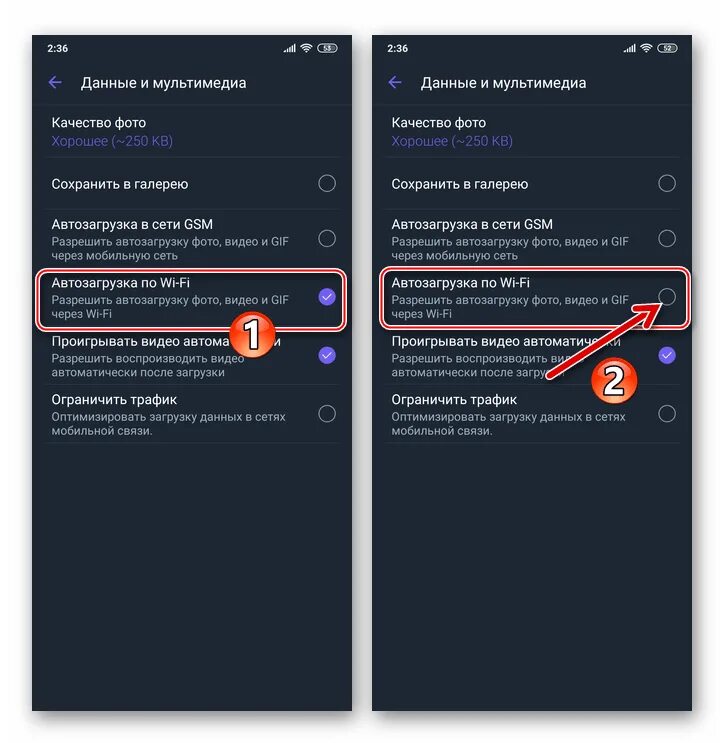Screen dimensions: 724x743
Task: Tap Wi-Fi status icon on left screen
Action: 307,48
